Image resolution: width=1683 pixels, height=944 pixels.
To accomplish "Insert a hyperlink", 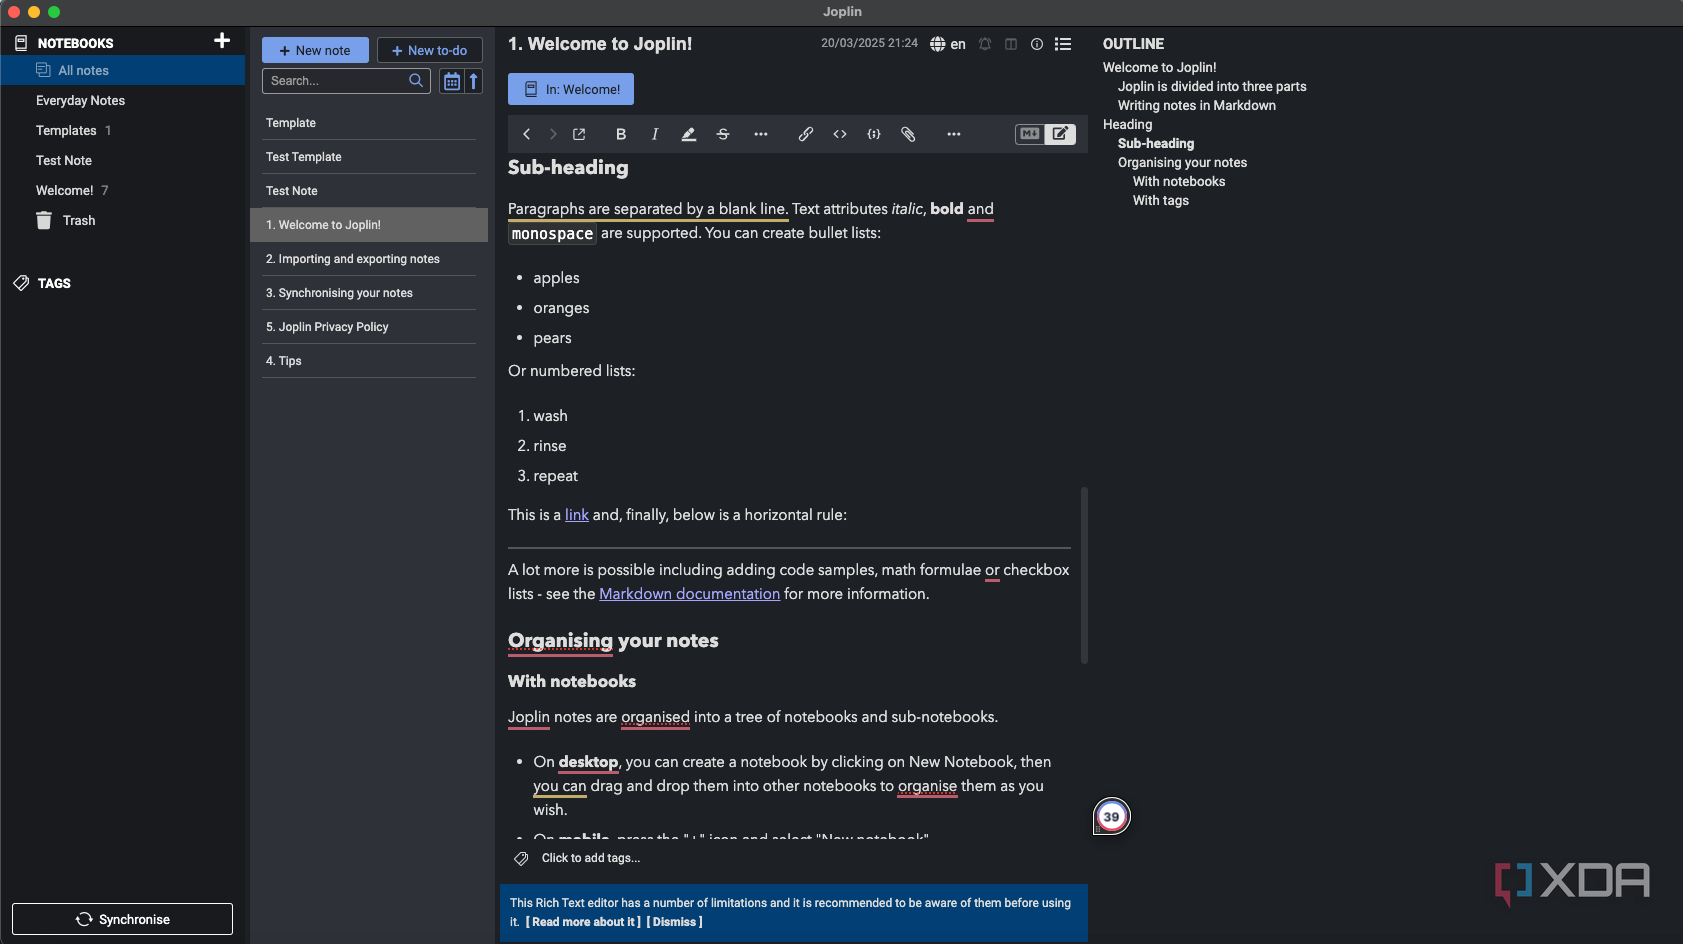I will point(805,134).
